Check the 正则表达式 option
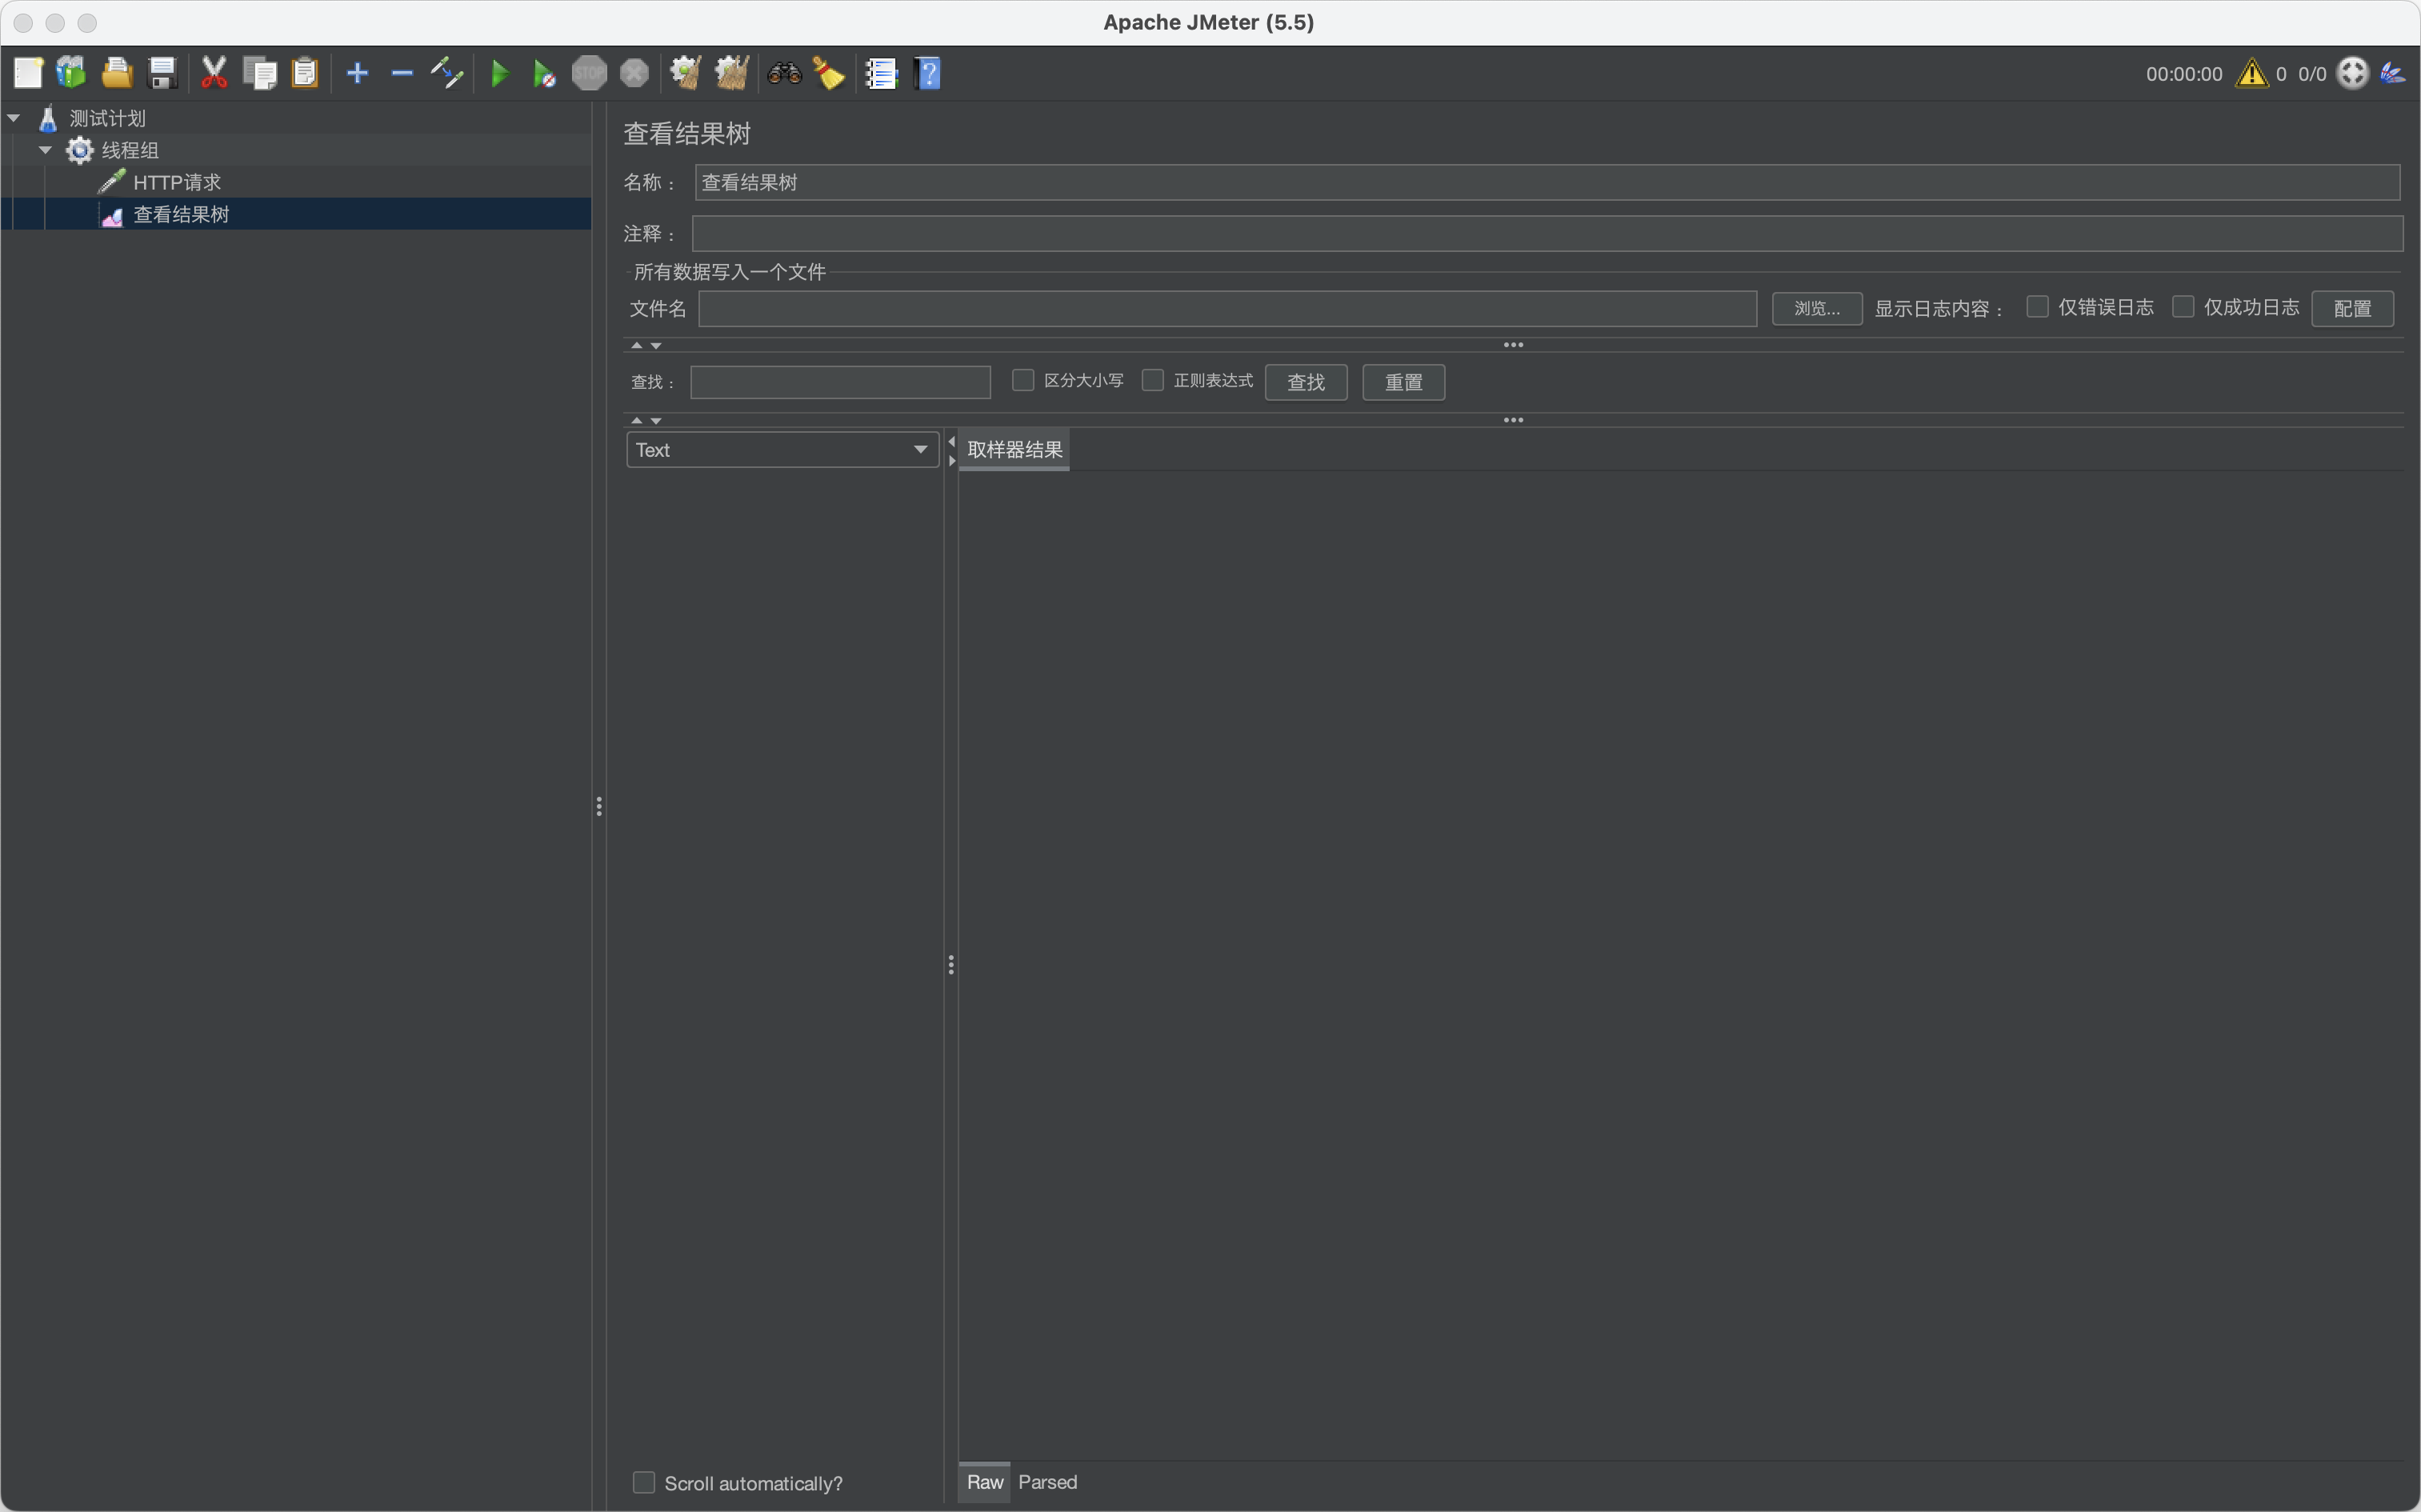The image size is (2421, 1512). click(x=1153, y=380)
